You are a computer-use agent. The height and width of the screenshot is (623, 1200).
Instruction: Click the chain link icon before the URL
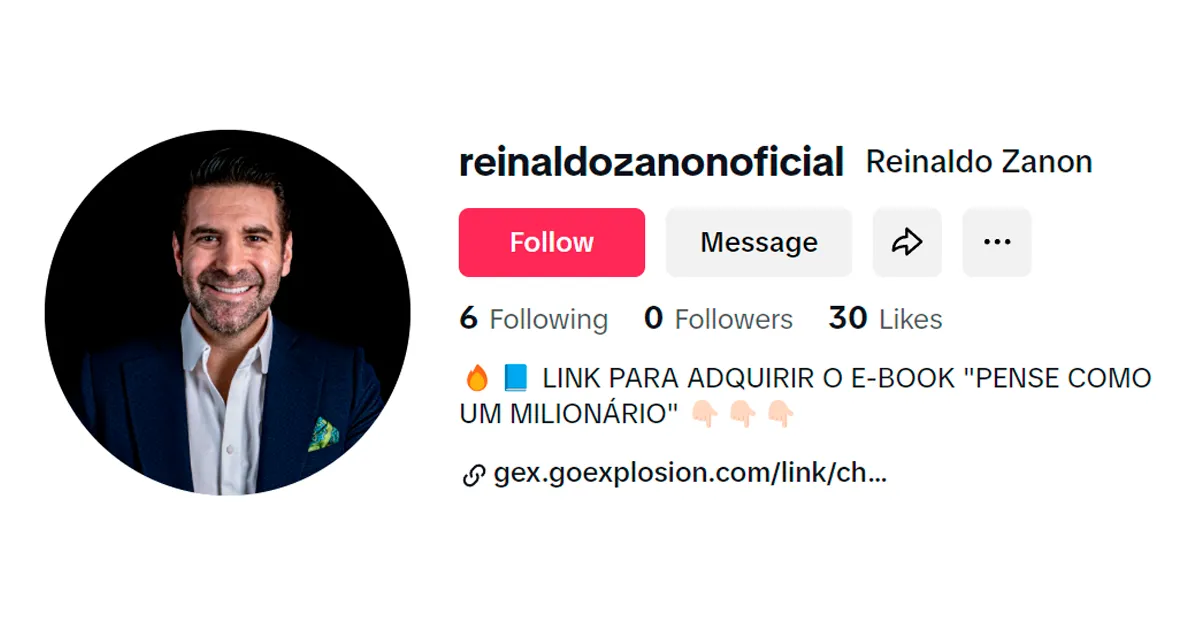tap(474, 476)
